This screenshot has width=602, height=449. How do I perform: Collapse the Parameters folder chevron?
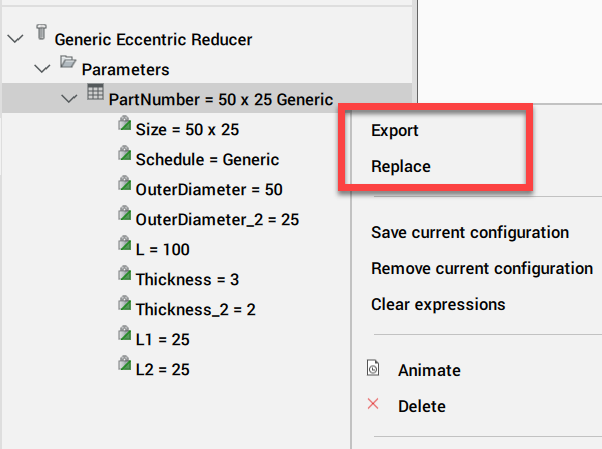42,69
